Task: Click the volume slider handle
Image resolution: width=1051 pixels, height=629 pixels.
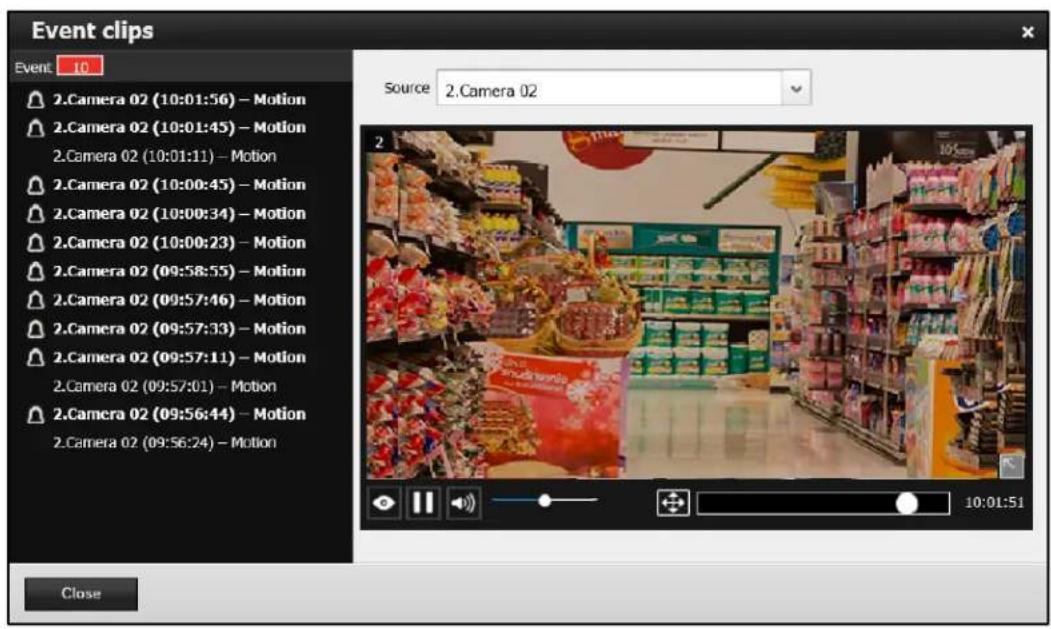Action: pos(545,500)
